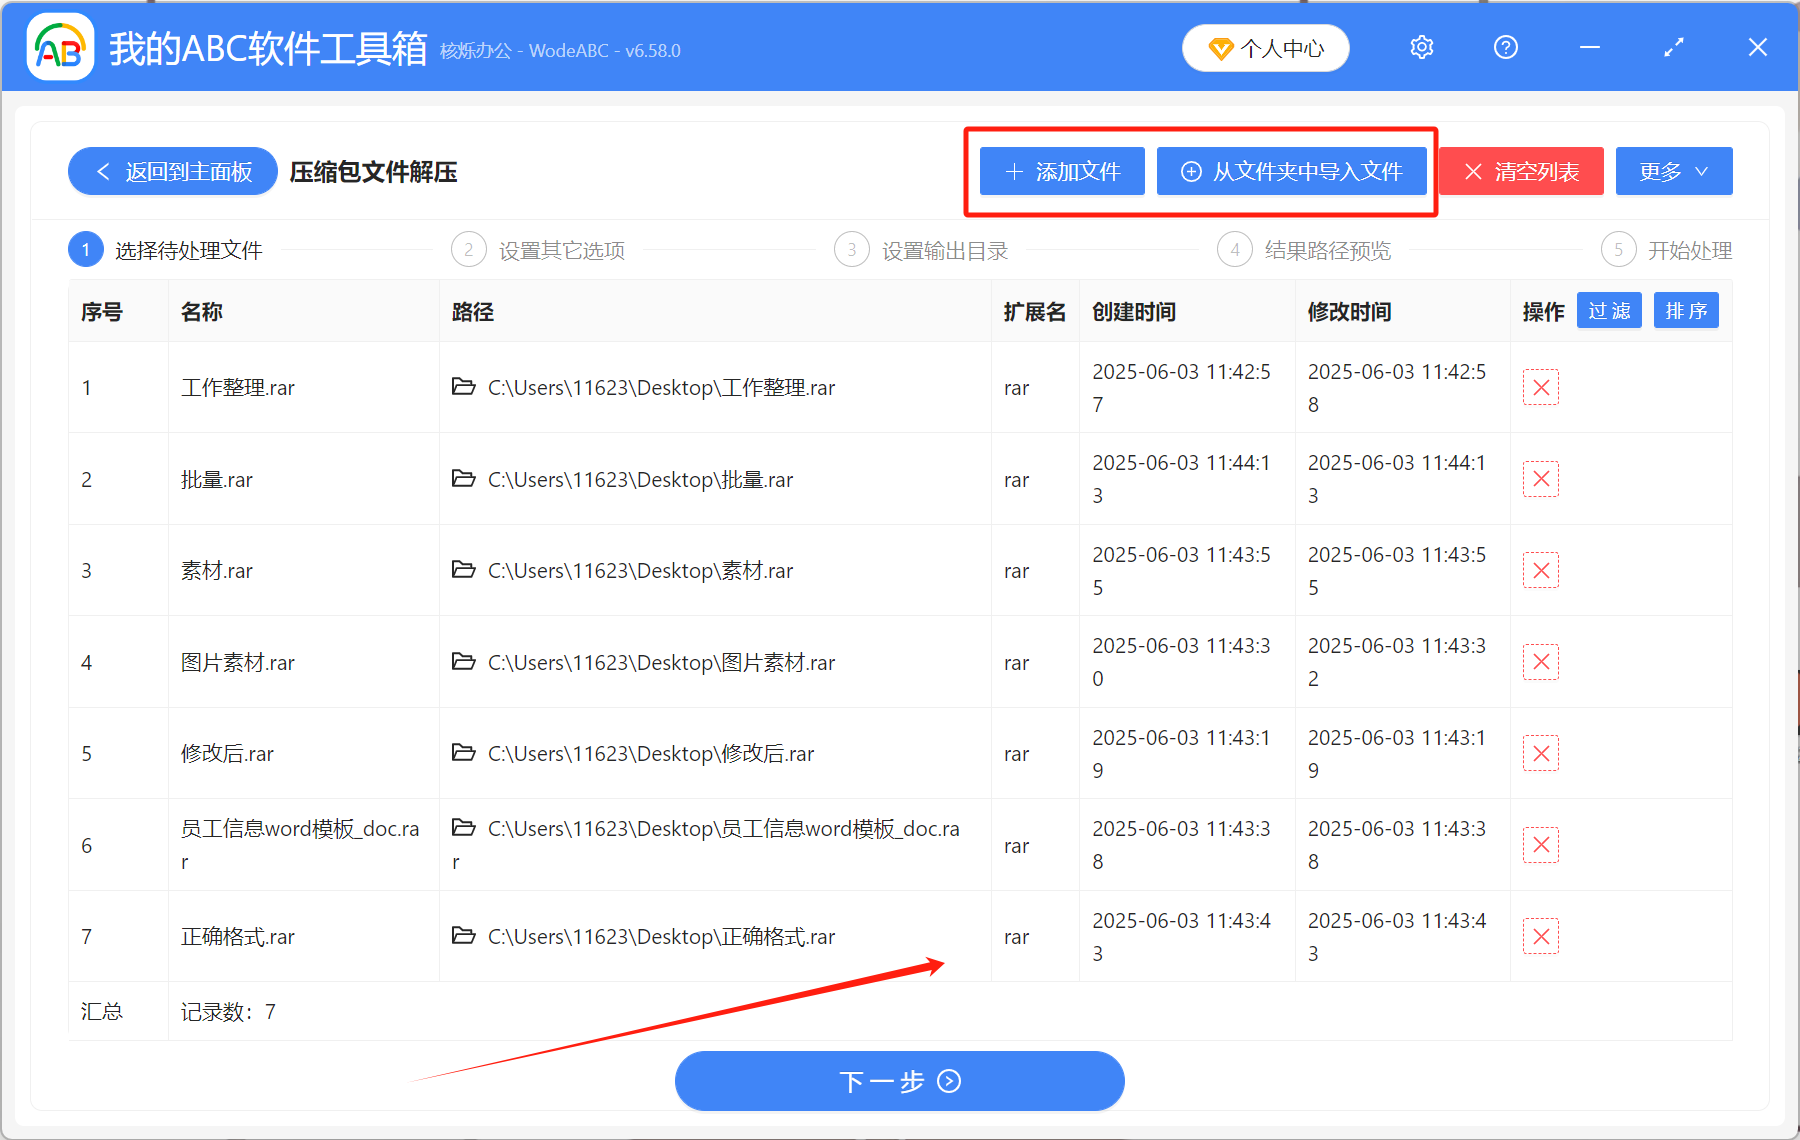Clear all entries with 清空列表
The height and width of the screenshot is (1140, 1800).
1520,171
